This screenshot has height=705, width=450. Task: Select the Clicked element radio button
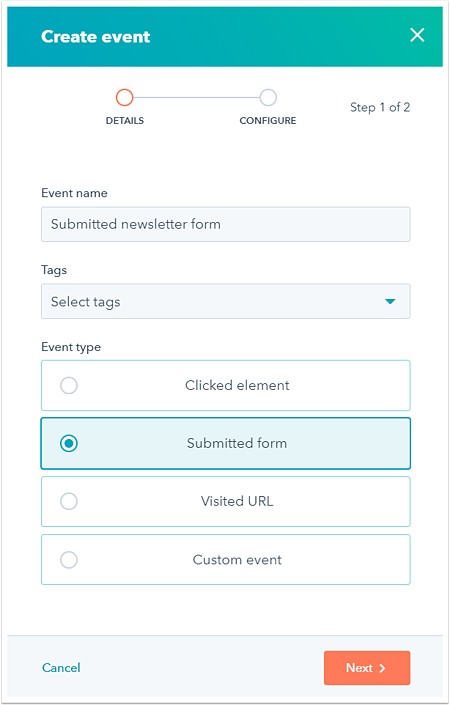coord(69,385)
